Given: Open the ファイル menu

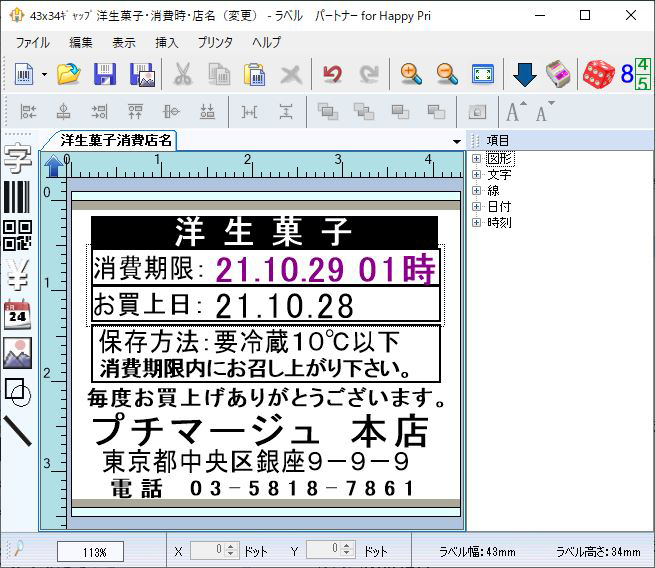Looking at the screenshot, I should point(32,42).
